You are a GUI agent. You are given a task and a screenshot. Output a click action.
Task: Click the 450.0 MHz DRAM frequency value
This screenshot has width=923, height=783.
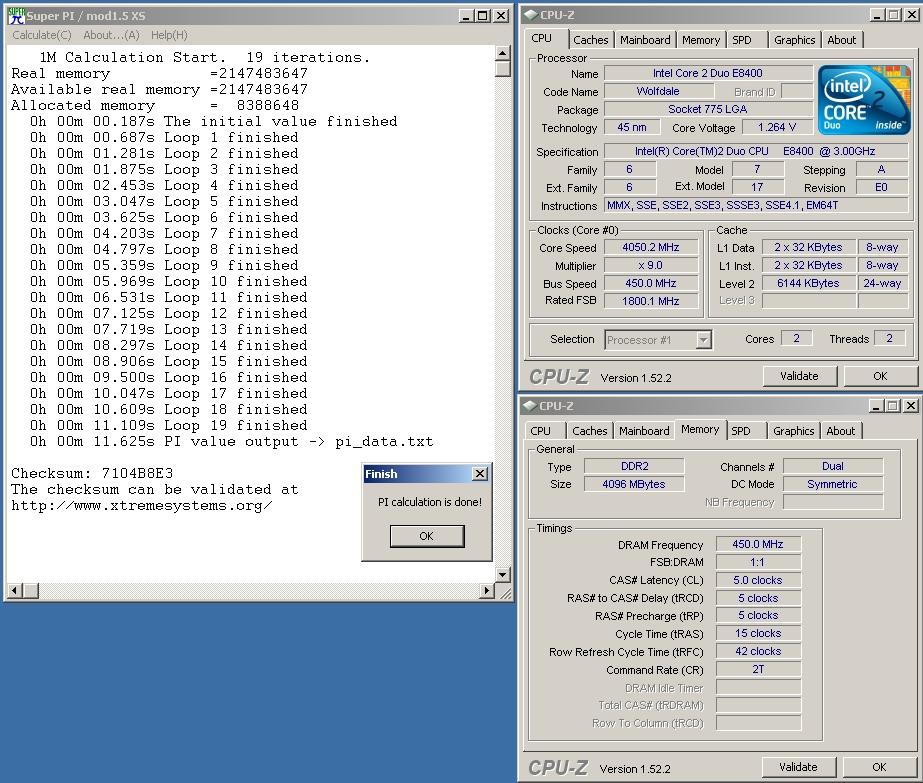(758, 545)
